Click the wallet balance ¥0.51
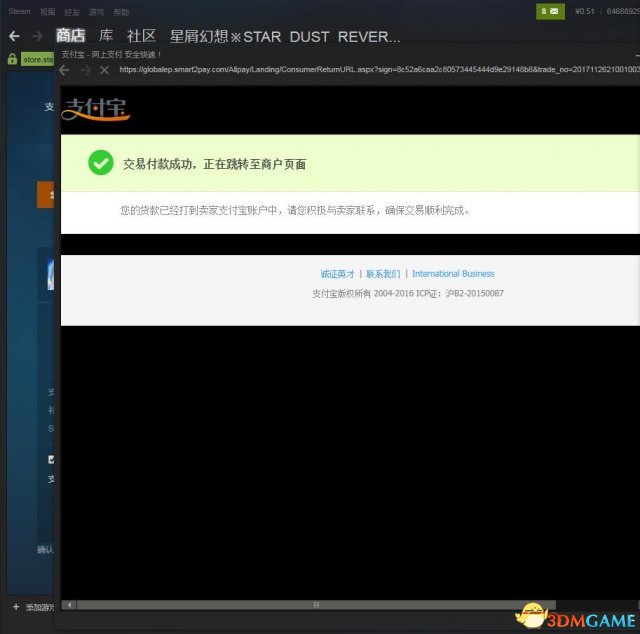Image resolution: width=640 pixels, height=634 pixels. [584, 11]
